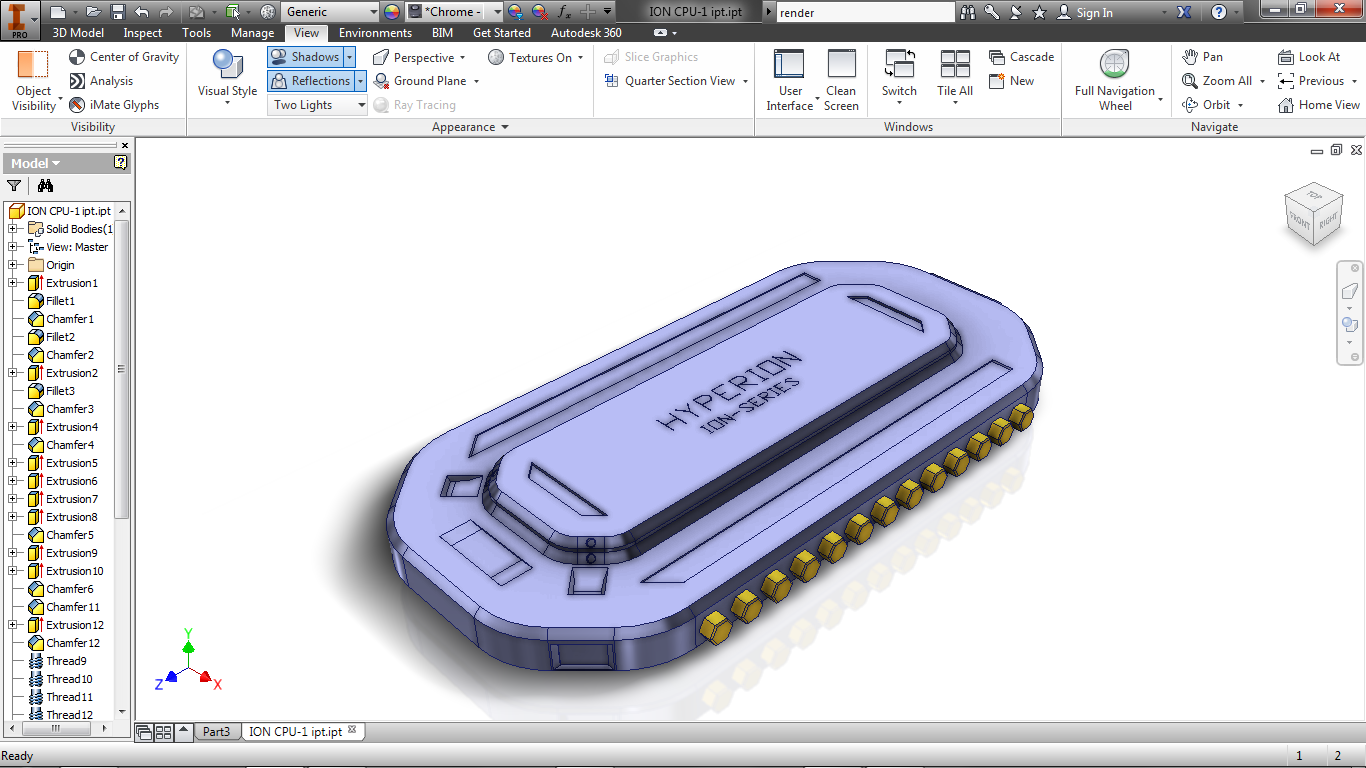Click the User Interface button
The height and width of the screenshot is (768, 1366).
pyautogui.click(x=790, y=80)
